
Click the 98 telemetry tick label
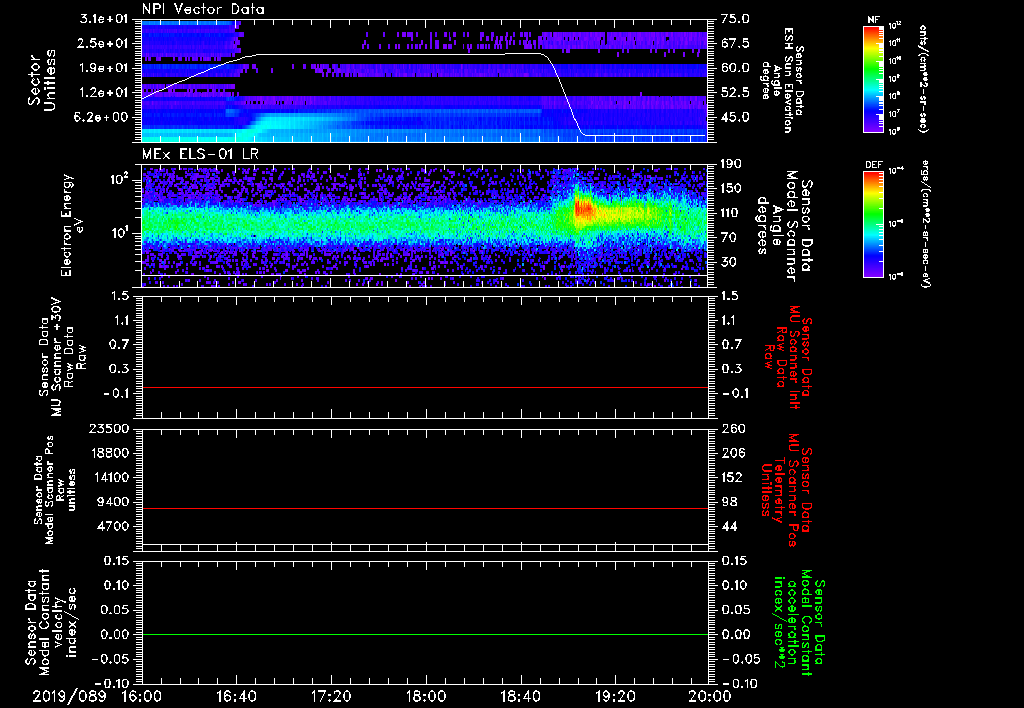(729, 502)
